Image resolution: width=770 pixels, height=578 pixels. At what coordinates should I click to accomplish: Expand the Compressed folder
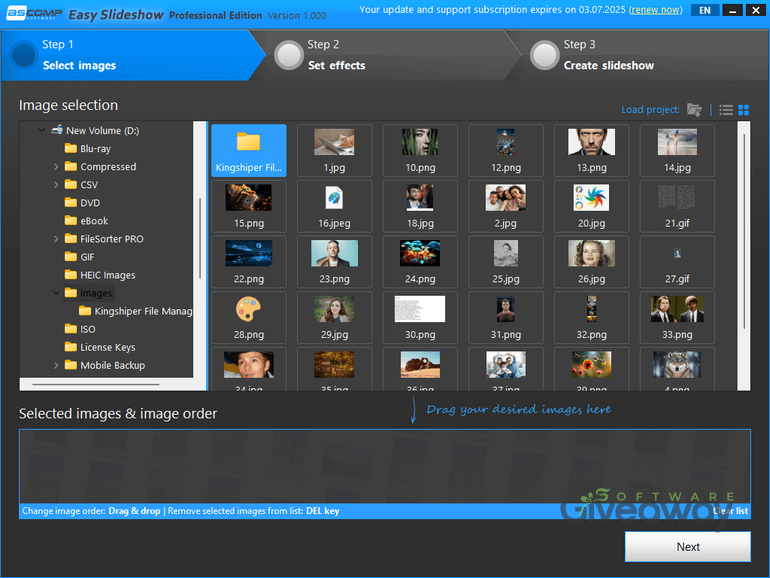[56, 167]
